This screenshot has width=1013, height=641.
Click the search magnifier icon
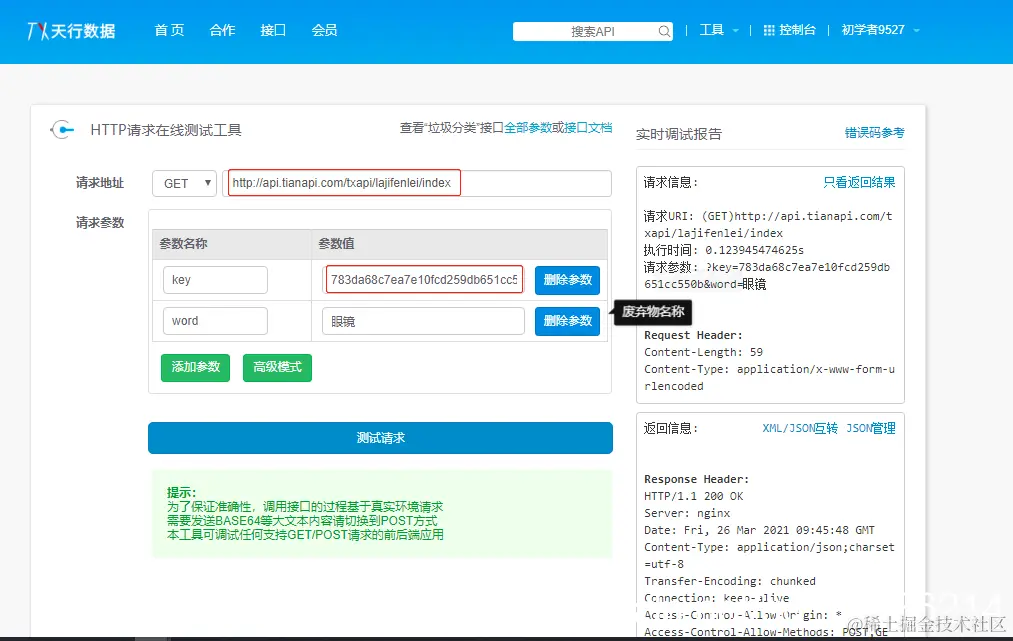point(664,31)
